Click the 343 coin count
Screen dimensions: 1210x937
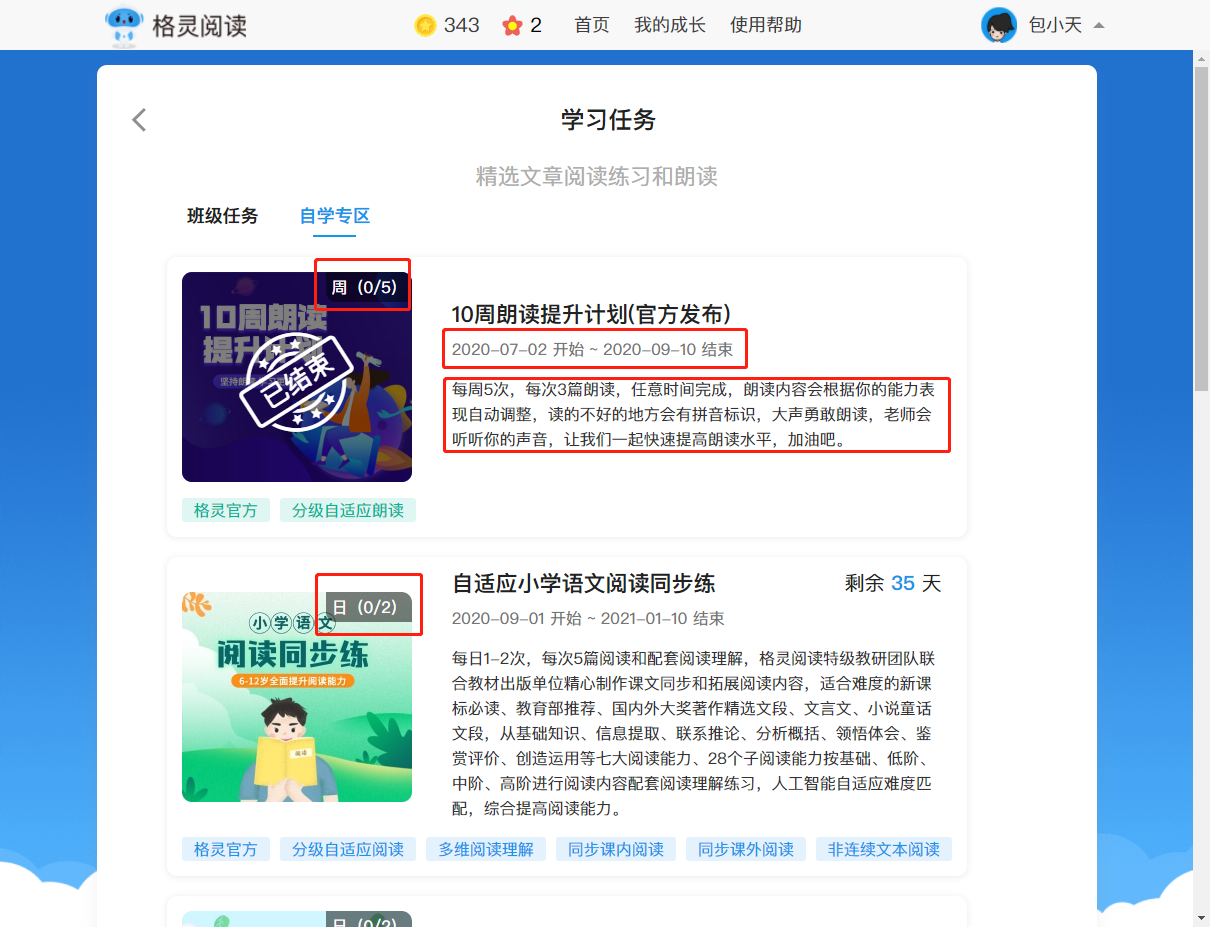(x=462, y=25)
